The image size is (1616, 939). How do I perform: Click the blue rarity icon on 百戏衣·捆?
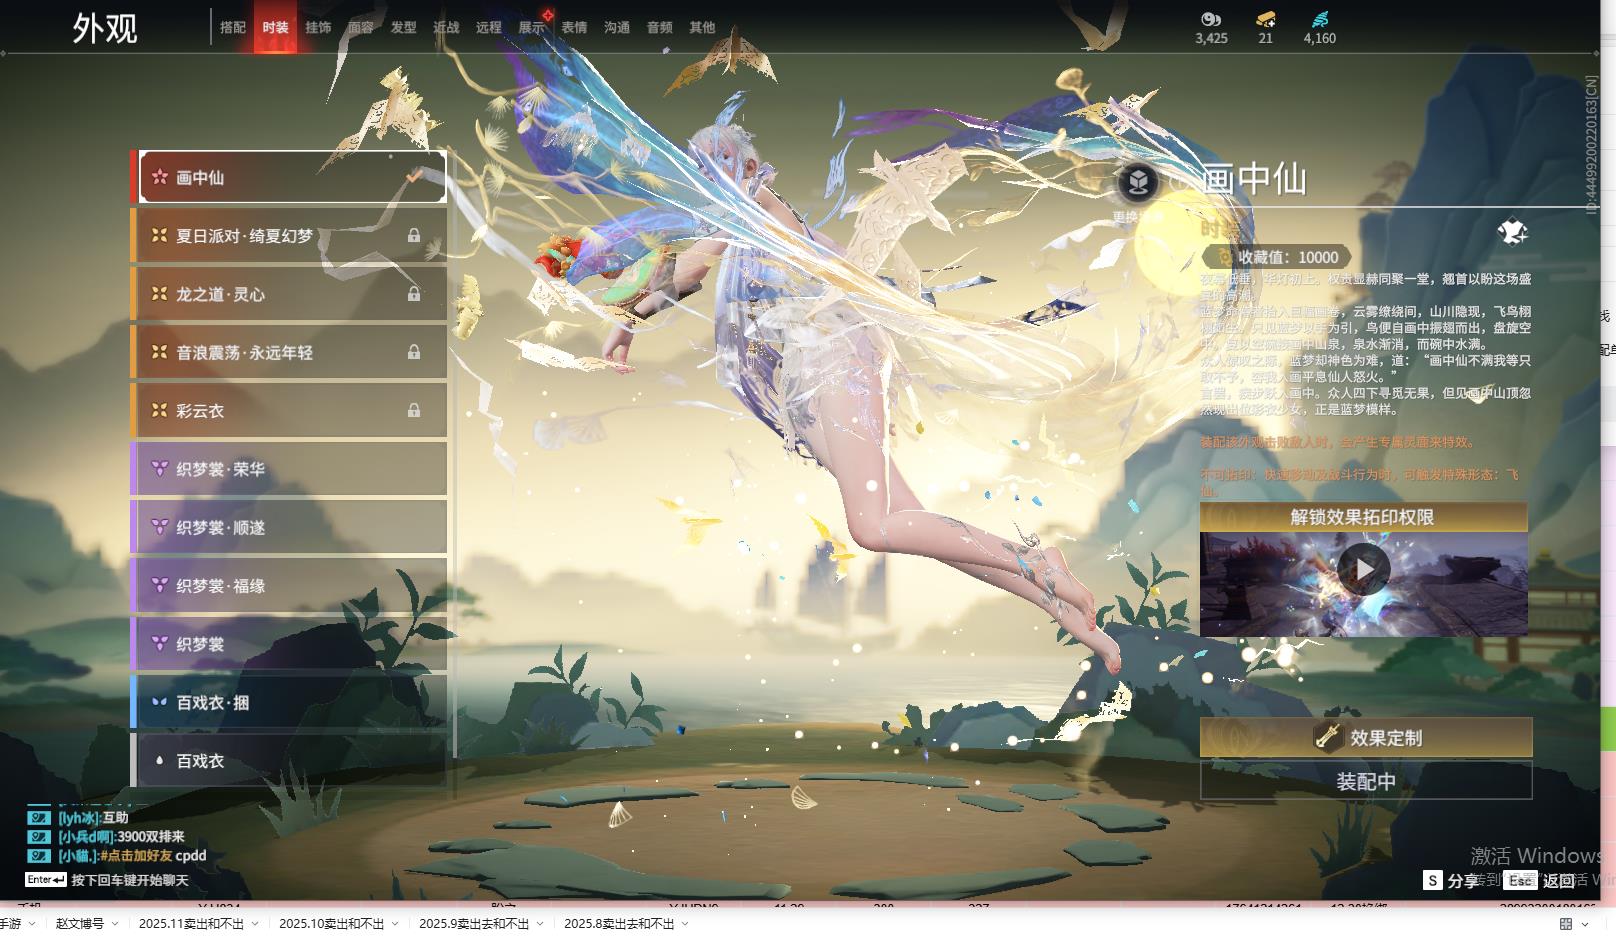pyautogui.click(x=159, y=702)
